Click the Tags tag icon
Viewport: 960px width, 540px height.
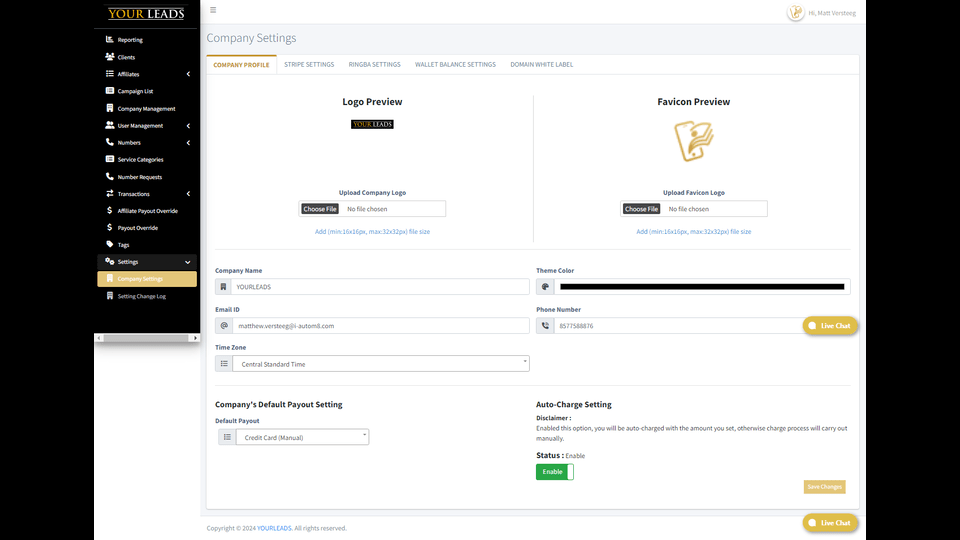[x=110, y=244]
